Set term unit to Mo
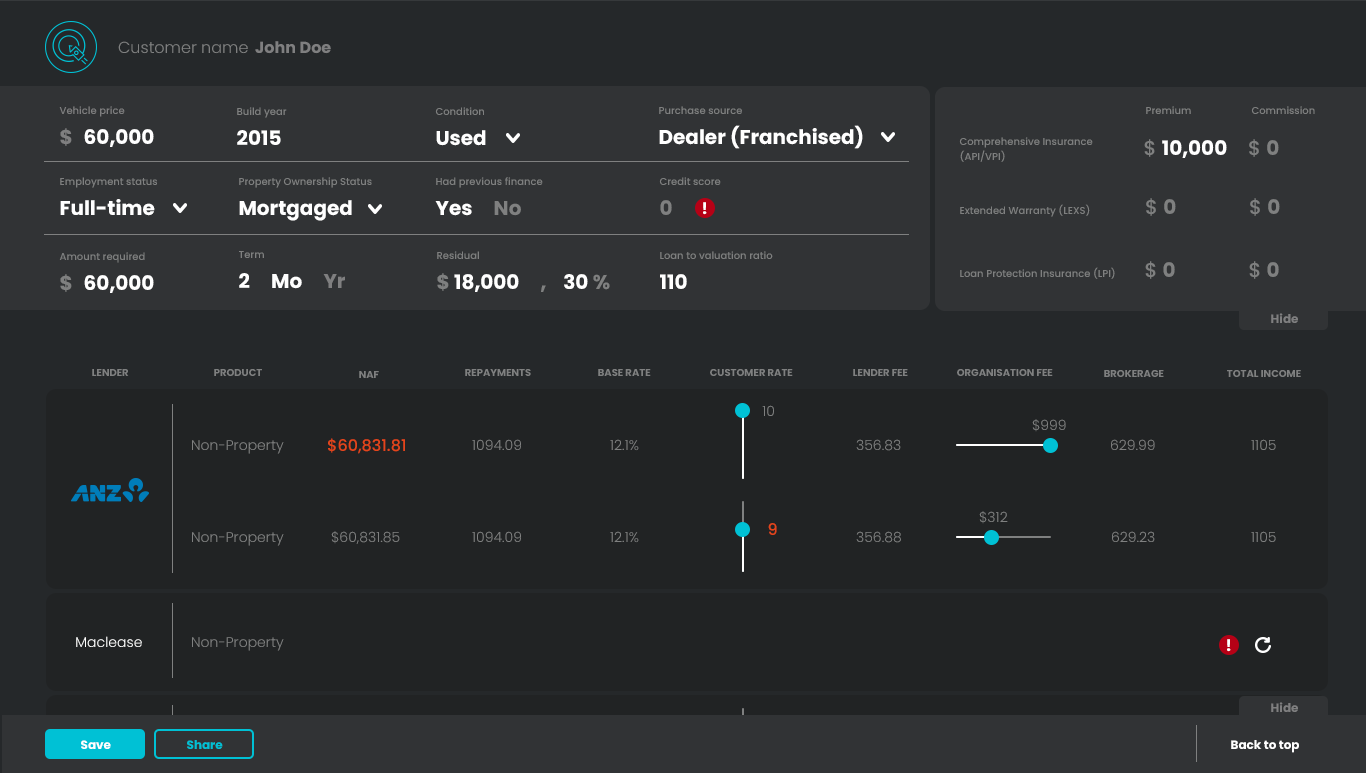This screenshot has height=773, width=1366. 286,281
